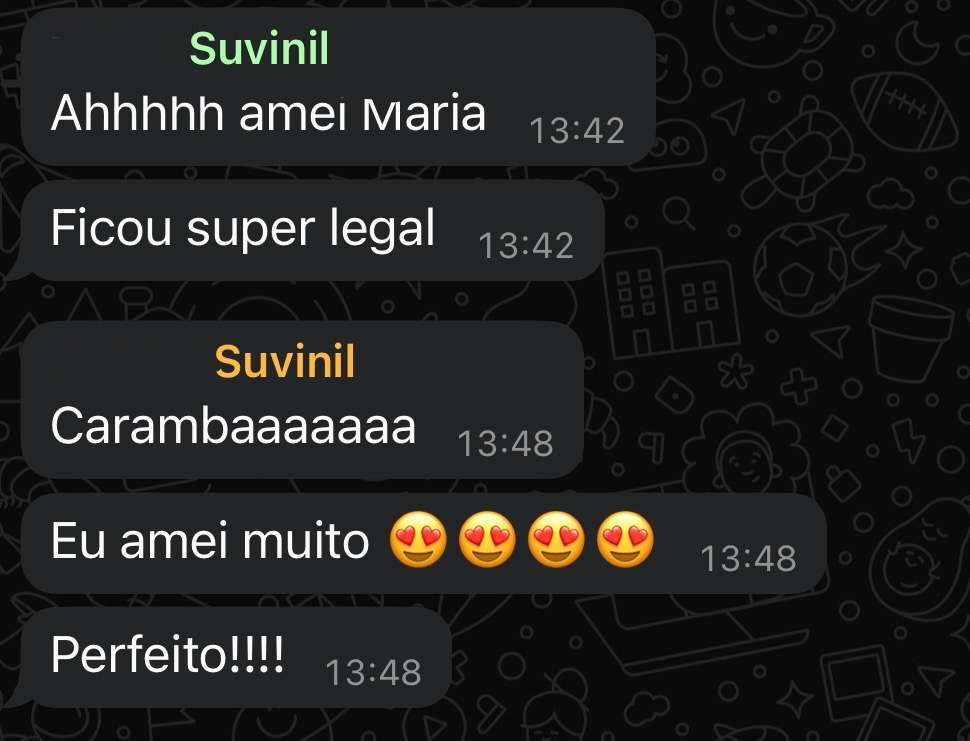This screenshot has height=741, width=970.
Task: Select the 'Perfeito!!!!' message bubble
Action: click(x=236, y=657)
